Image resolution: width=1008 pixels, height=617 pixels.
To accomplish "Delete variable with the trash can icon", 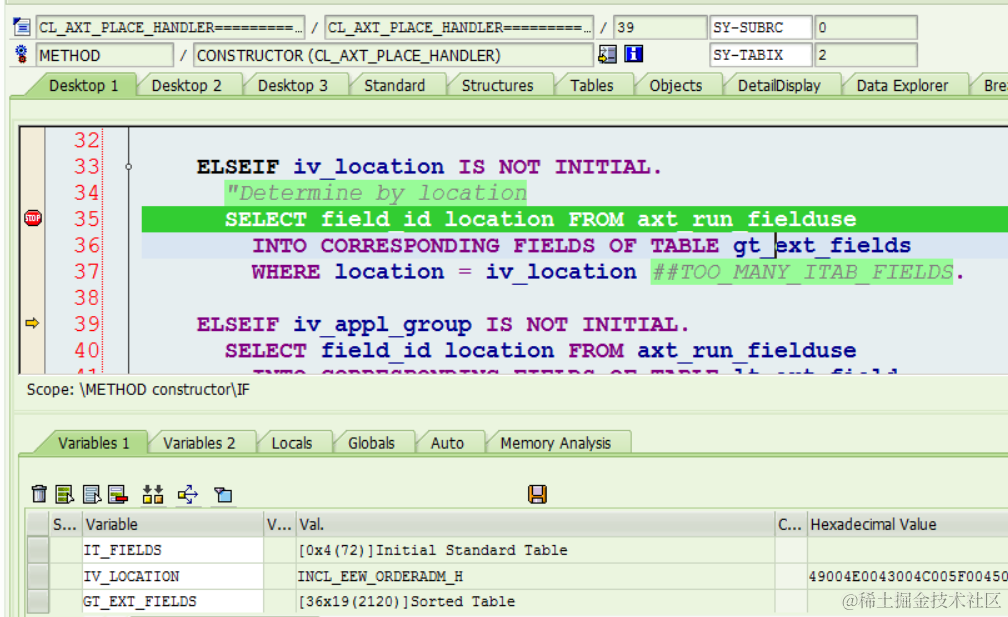I will pos(39,494).
